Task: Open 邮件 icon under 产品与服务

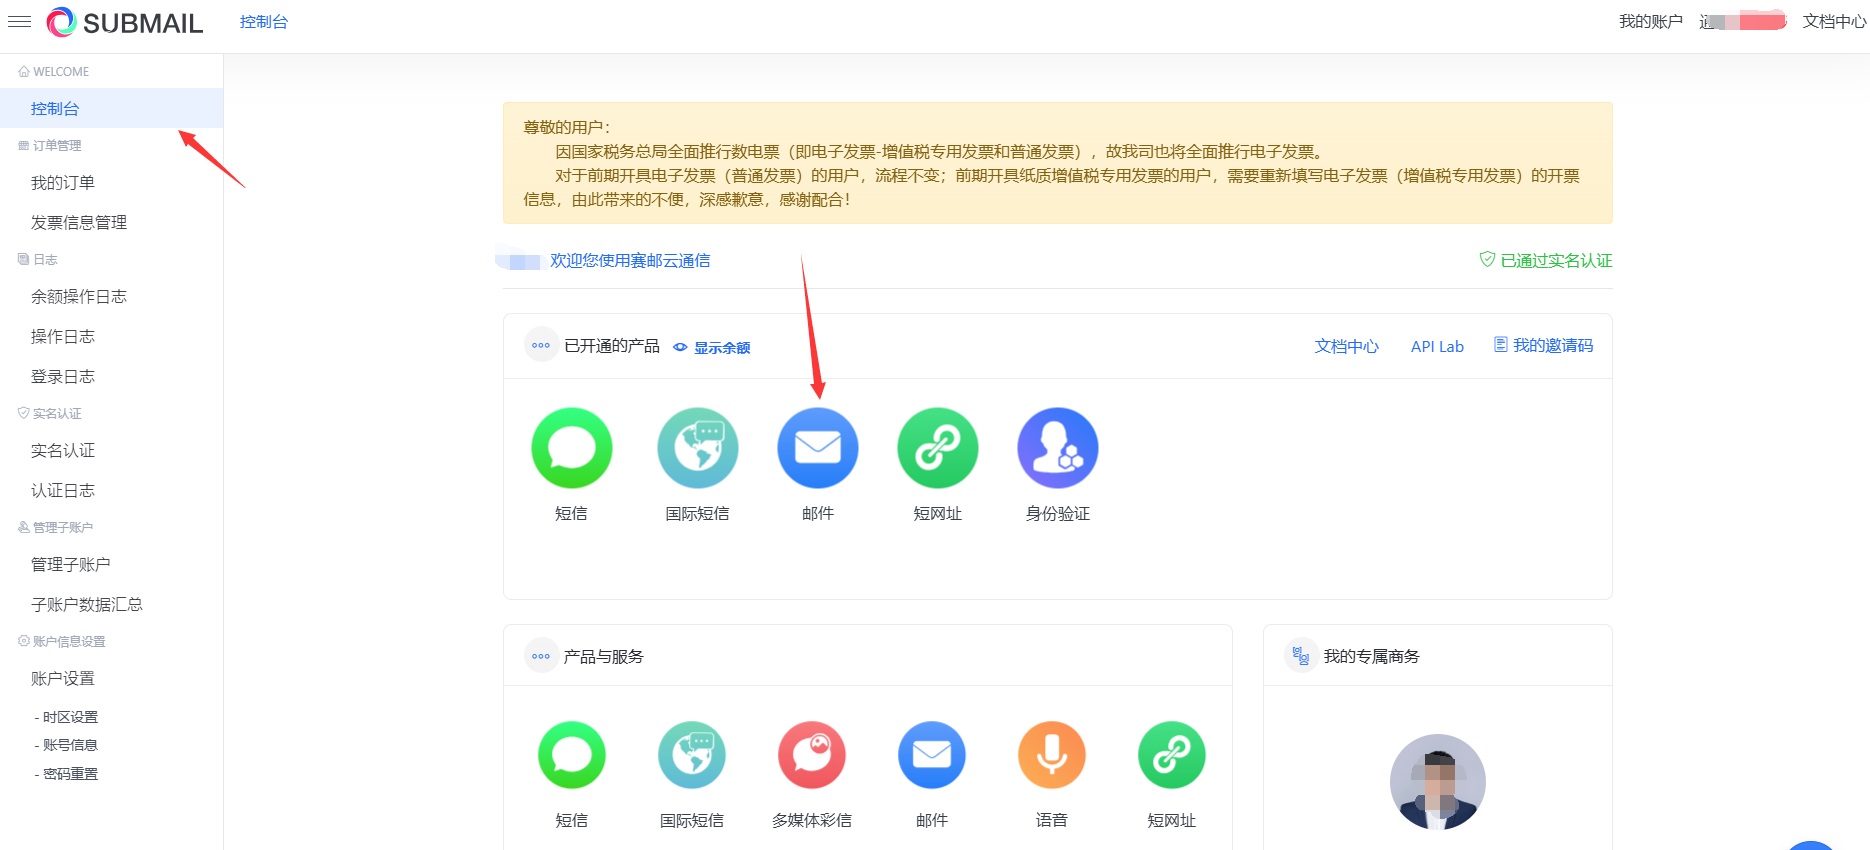Action: coord(932,755)
